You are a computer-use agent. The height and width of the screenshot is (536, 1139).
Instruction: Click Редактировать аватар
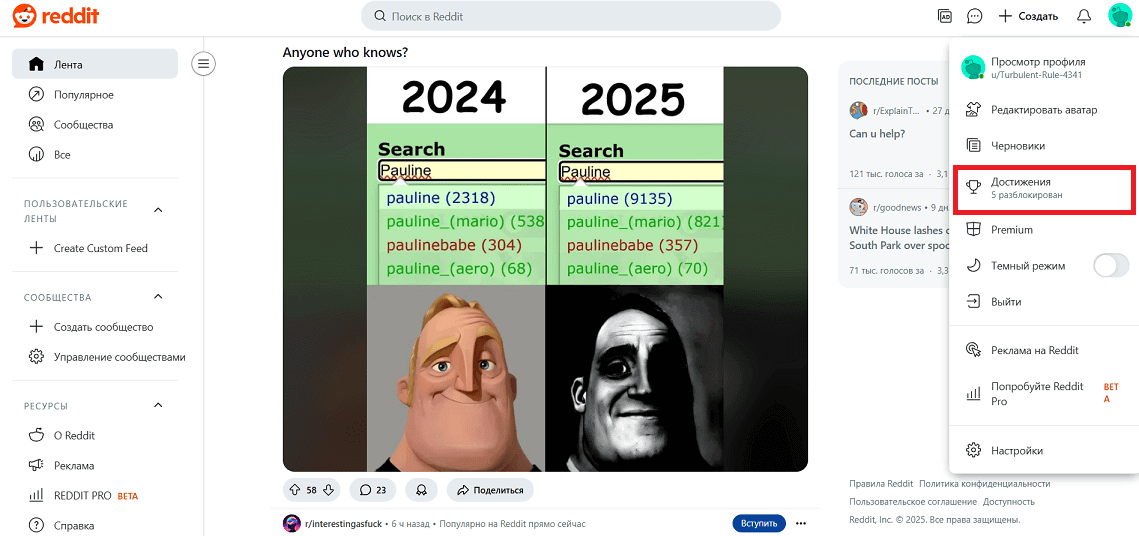(x=1043, y=110)
